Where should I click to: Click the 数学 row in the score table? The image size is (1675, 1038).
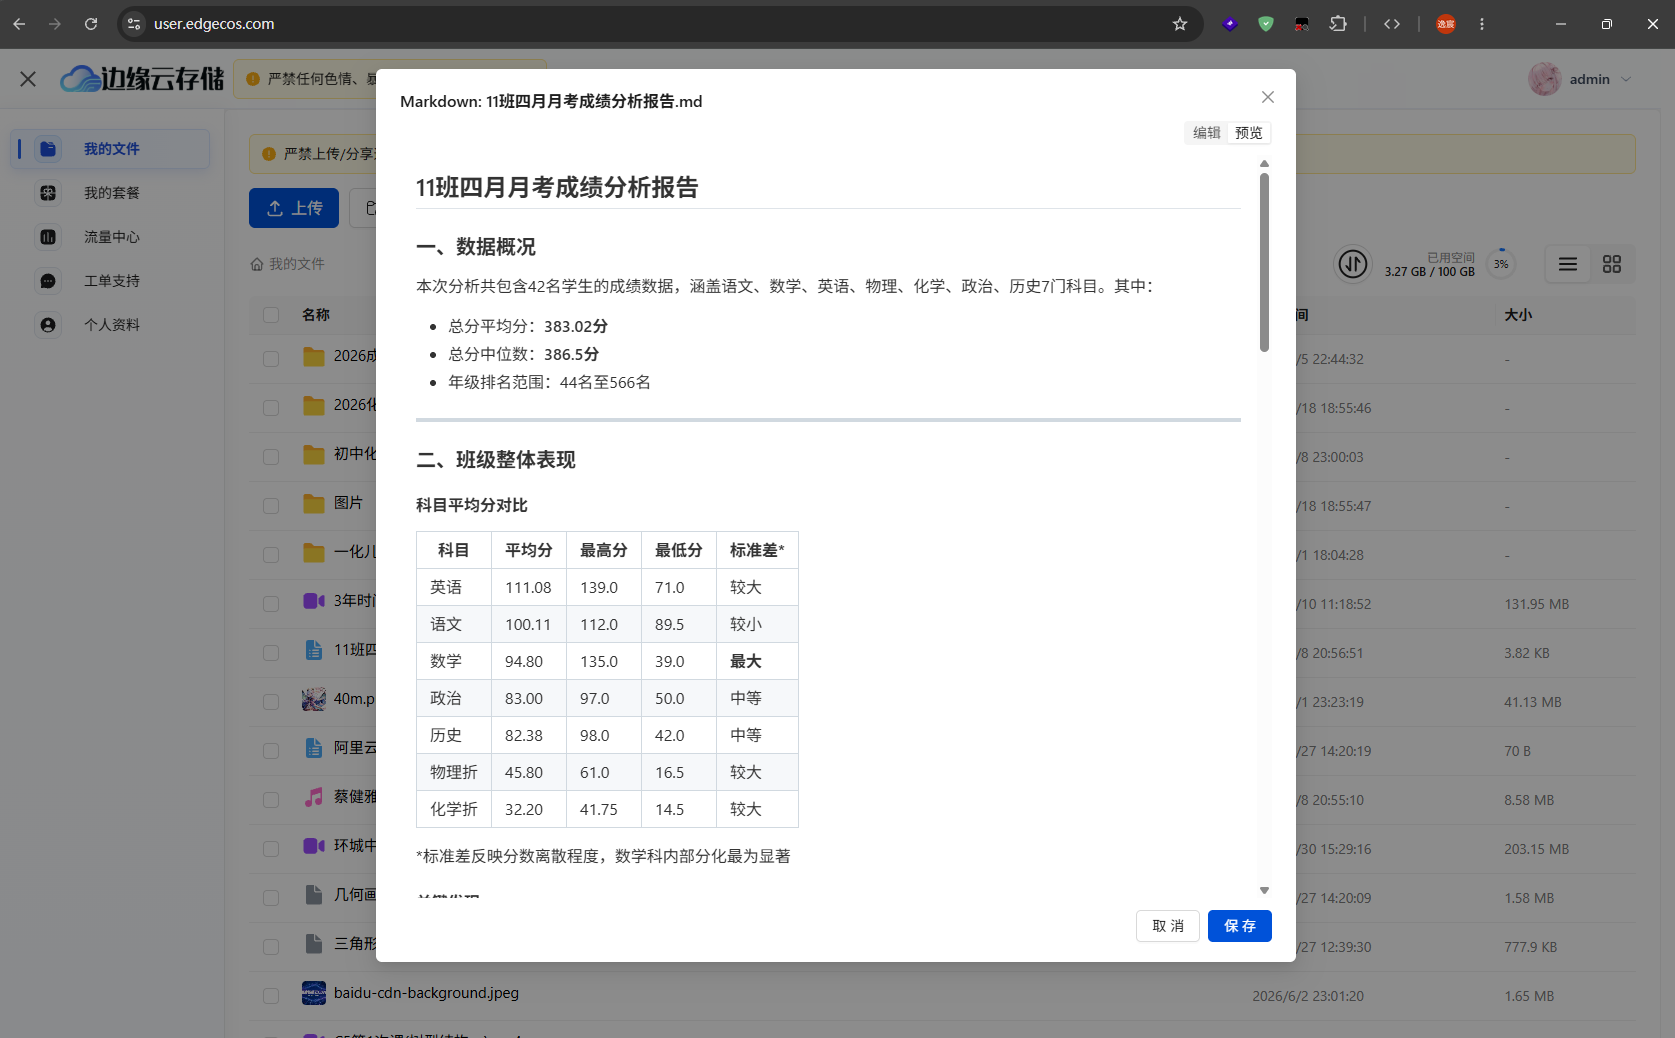pyautogui.click(x=607, y=661)
